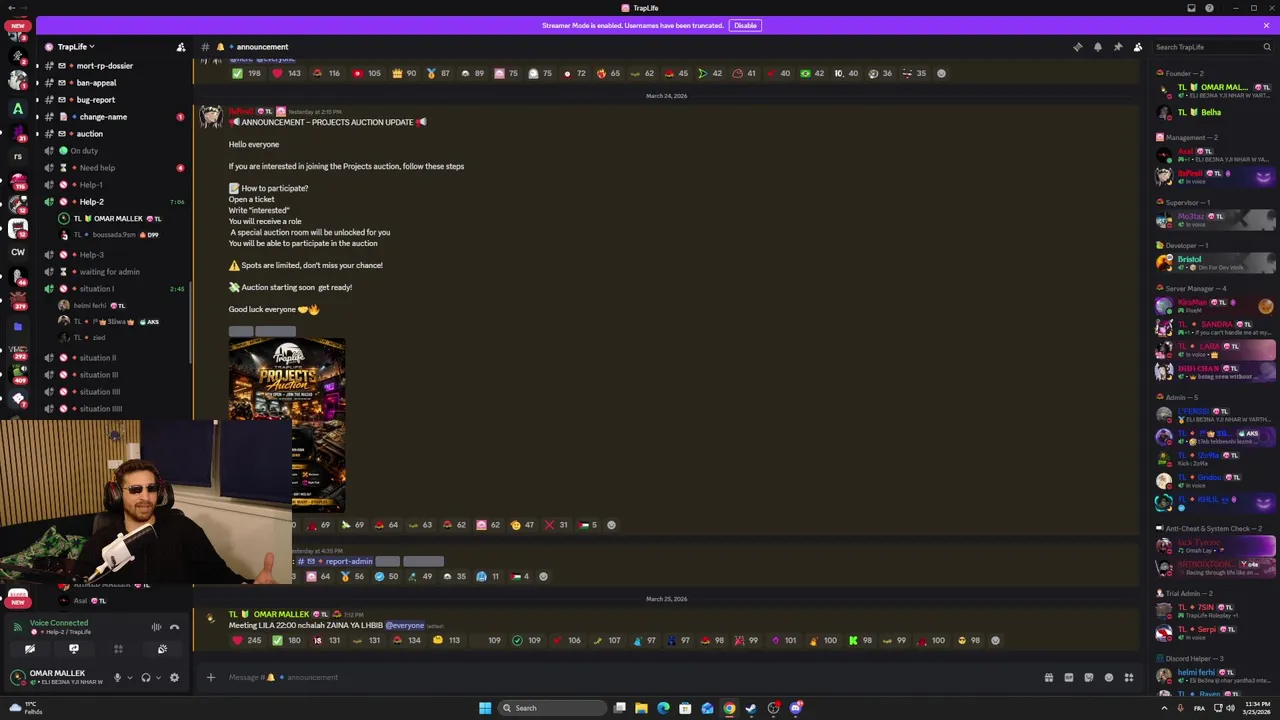Image resolution: width=1280 pixels, height=720 pixels.
Task: Open Voice Connected details
Action: [x=59, y=624]
